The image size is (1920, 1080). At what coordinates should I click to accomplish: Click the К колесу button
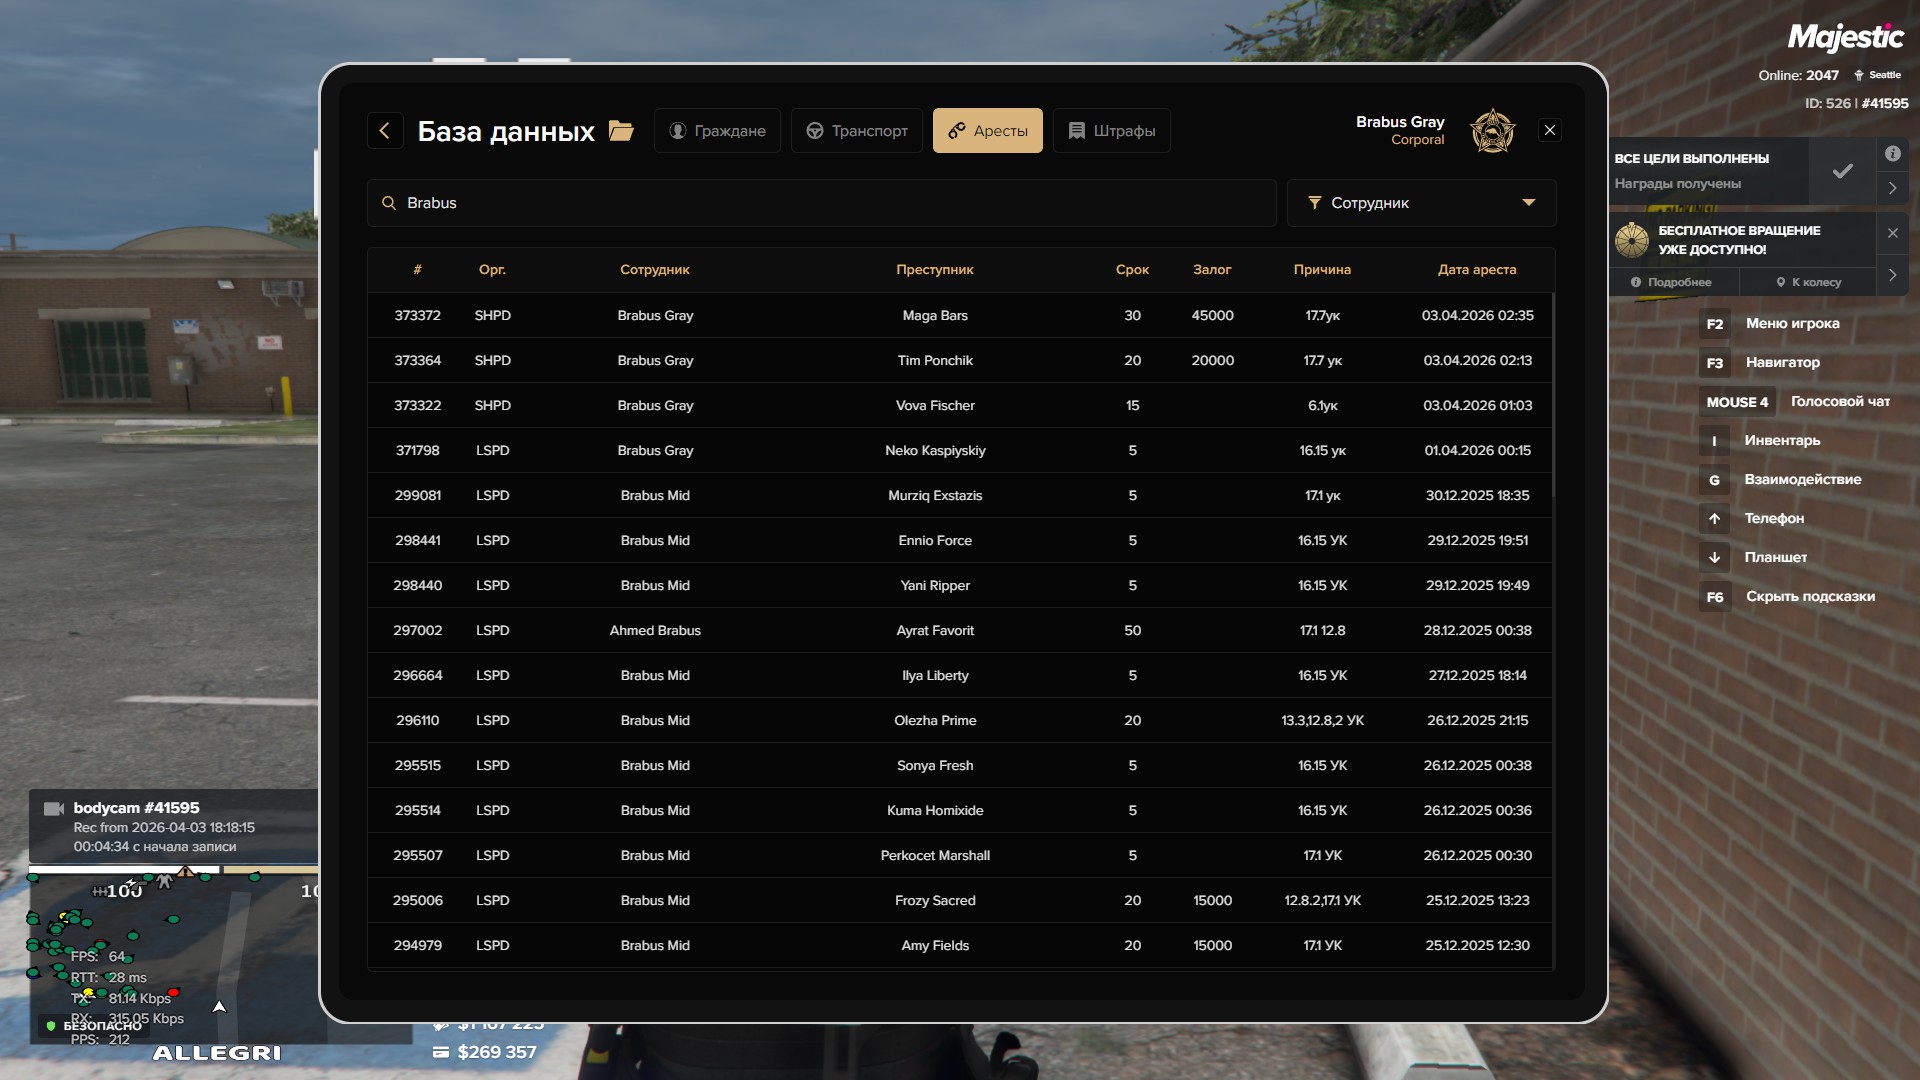[x=1808, y=282]
